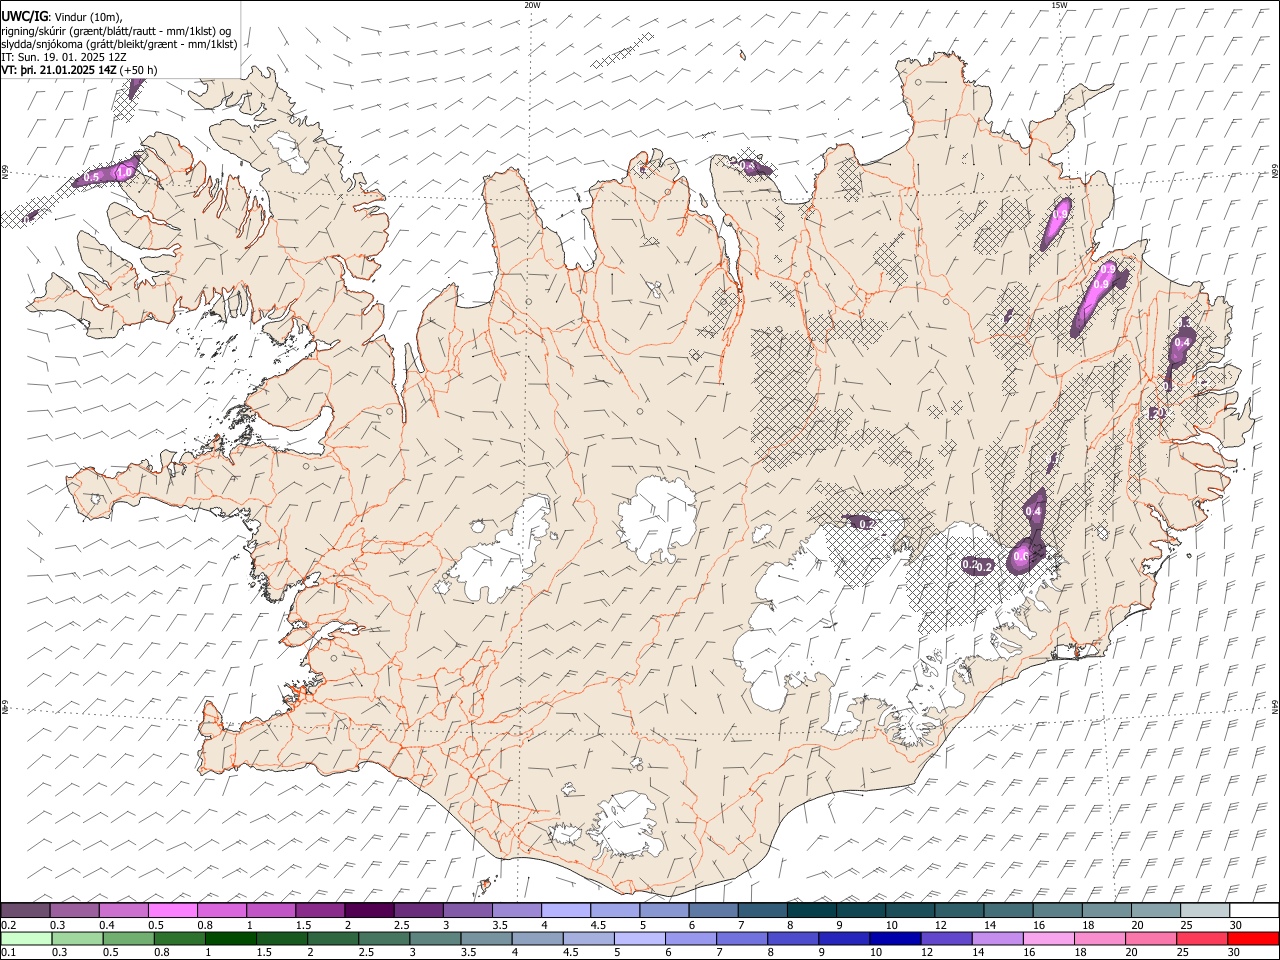Click the light pink lower swatch between 16 and 18
This screenshot has height=960, width=1280.
(x=1047, y=938)
